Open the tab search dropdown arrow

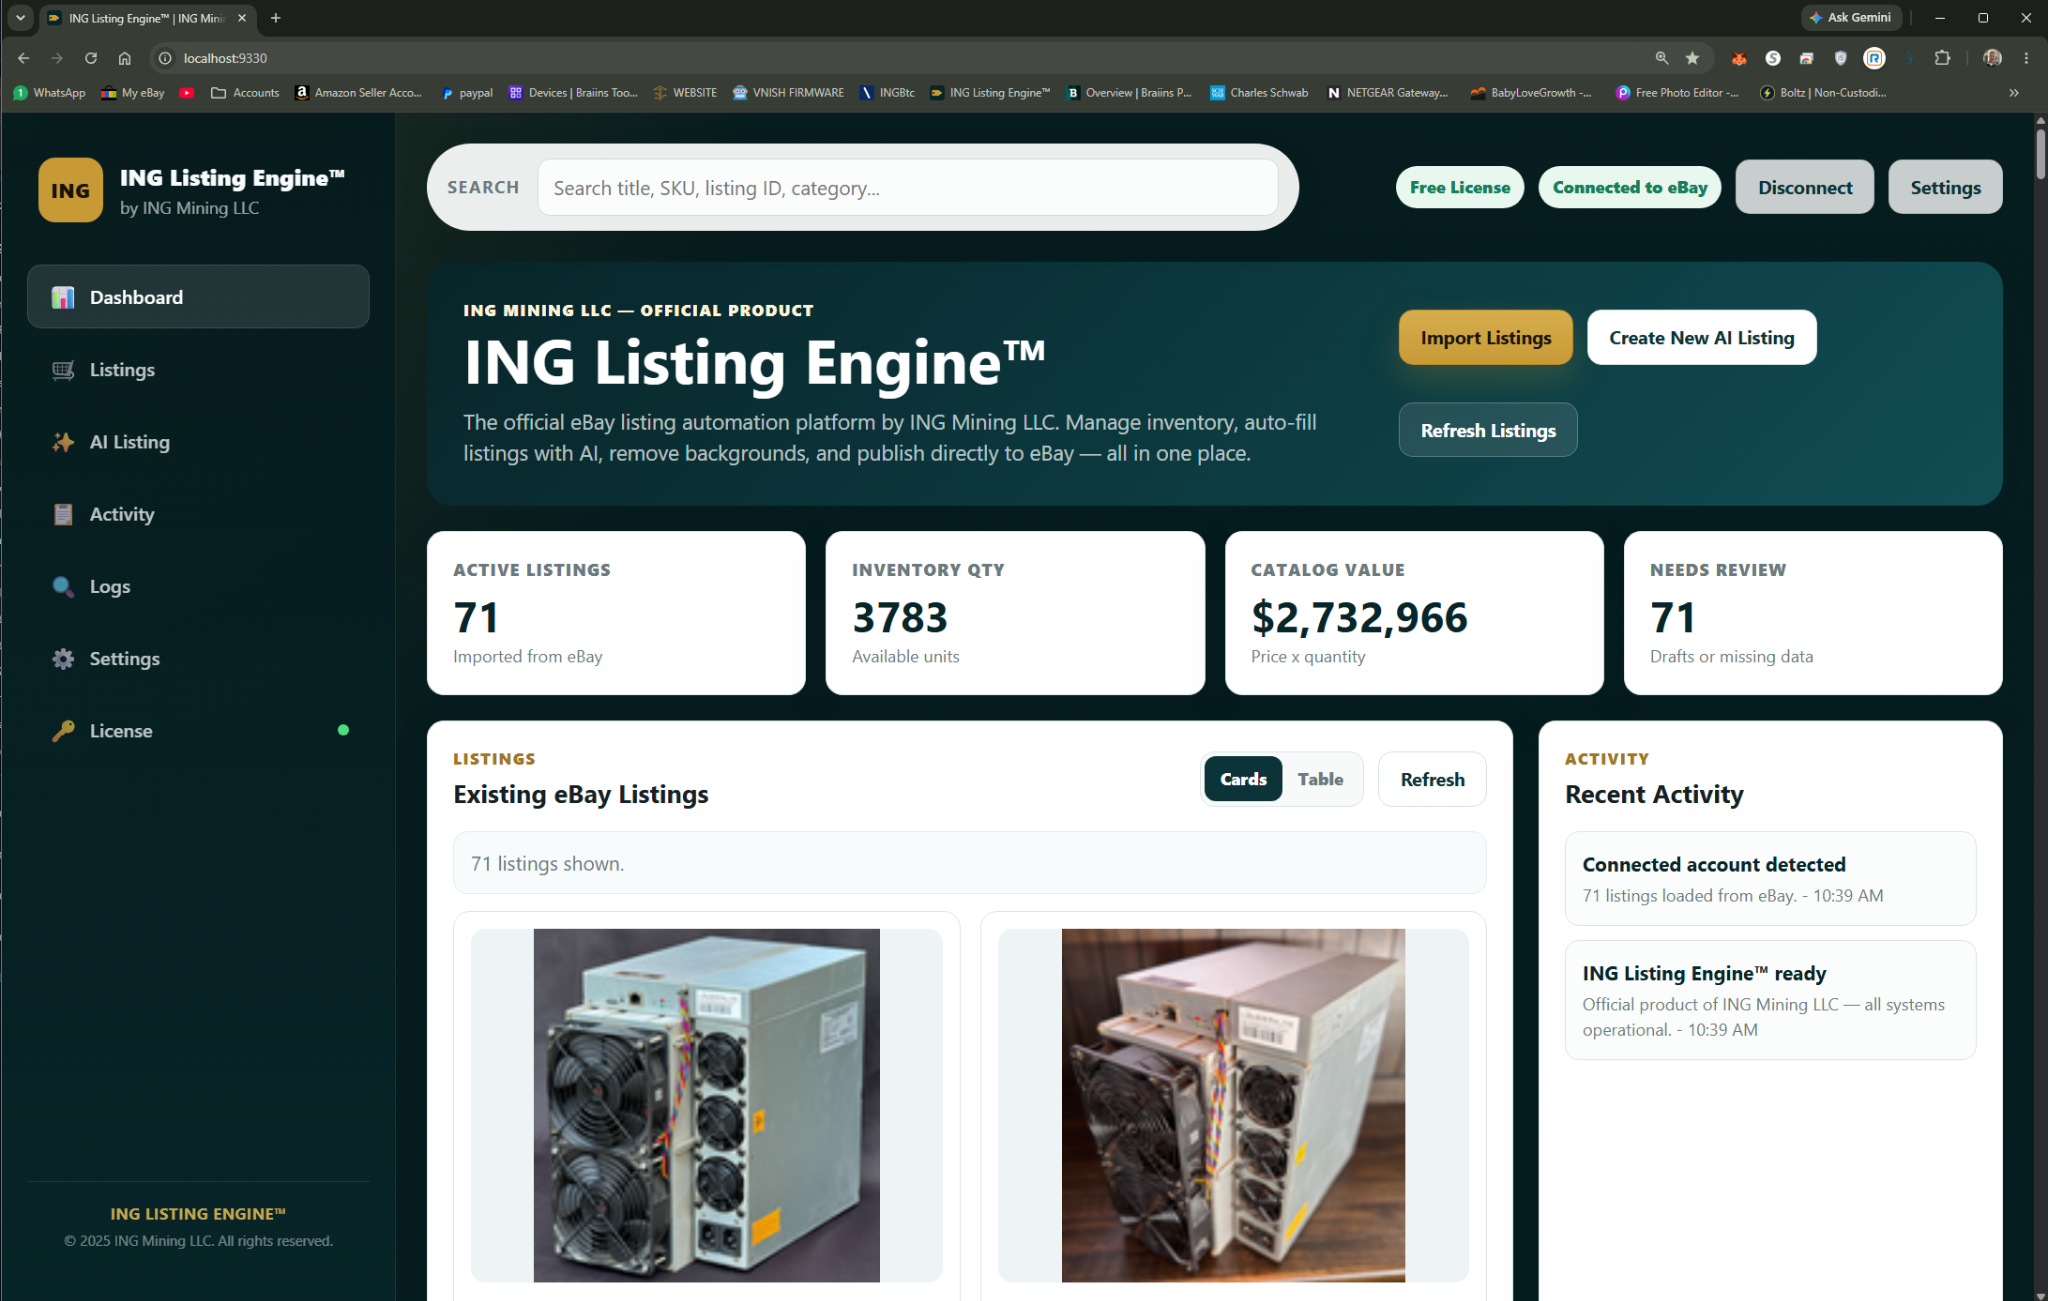tap(20, 18)
